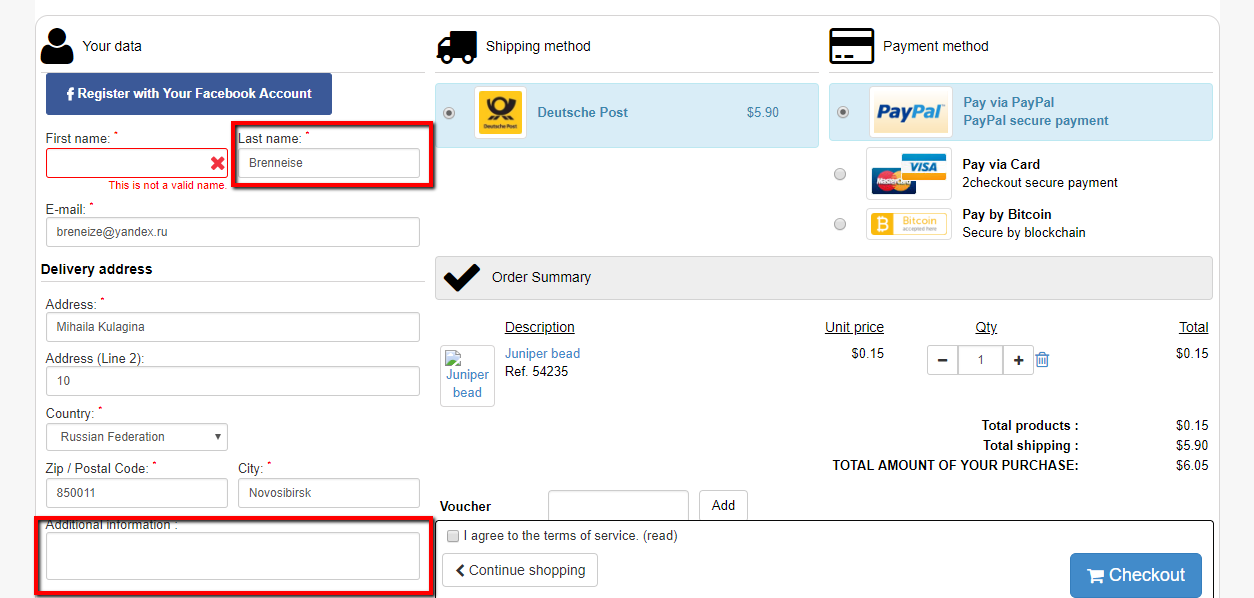Viewport: 1254px width, 598px height.
Task: Delete Juniper bead with trash icon
Action: (x=1042, y=360)
